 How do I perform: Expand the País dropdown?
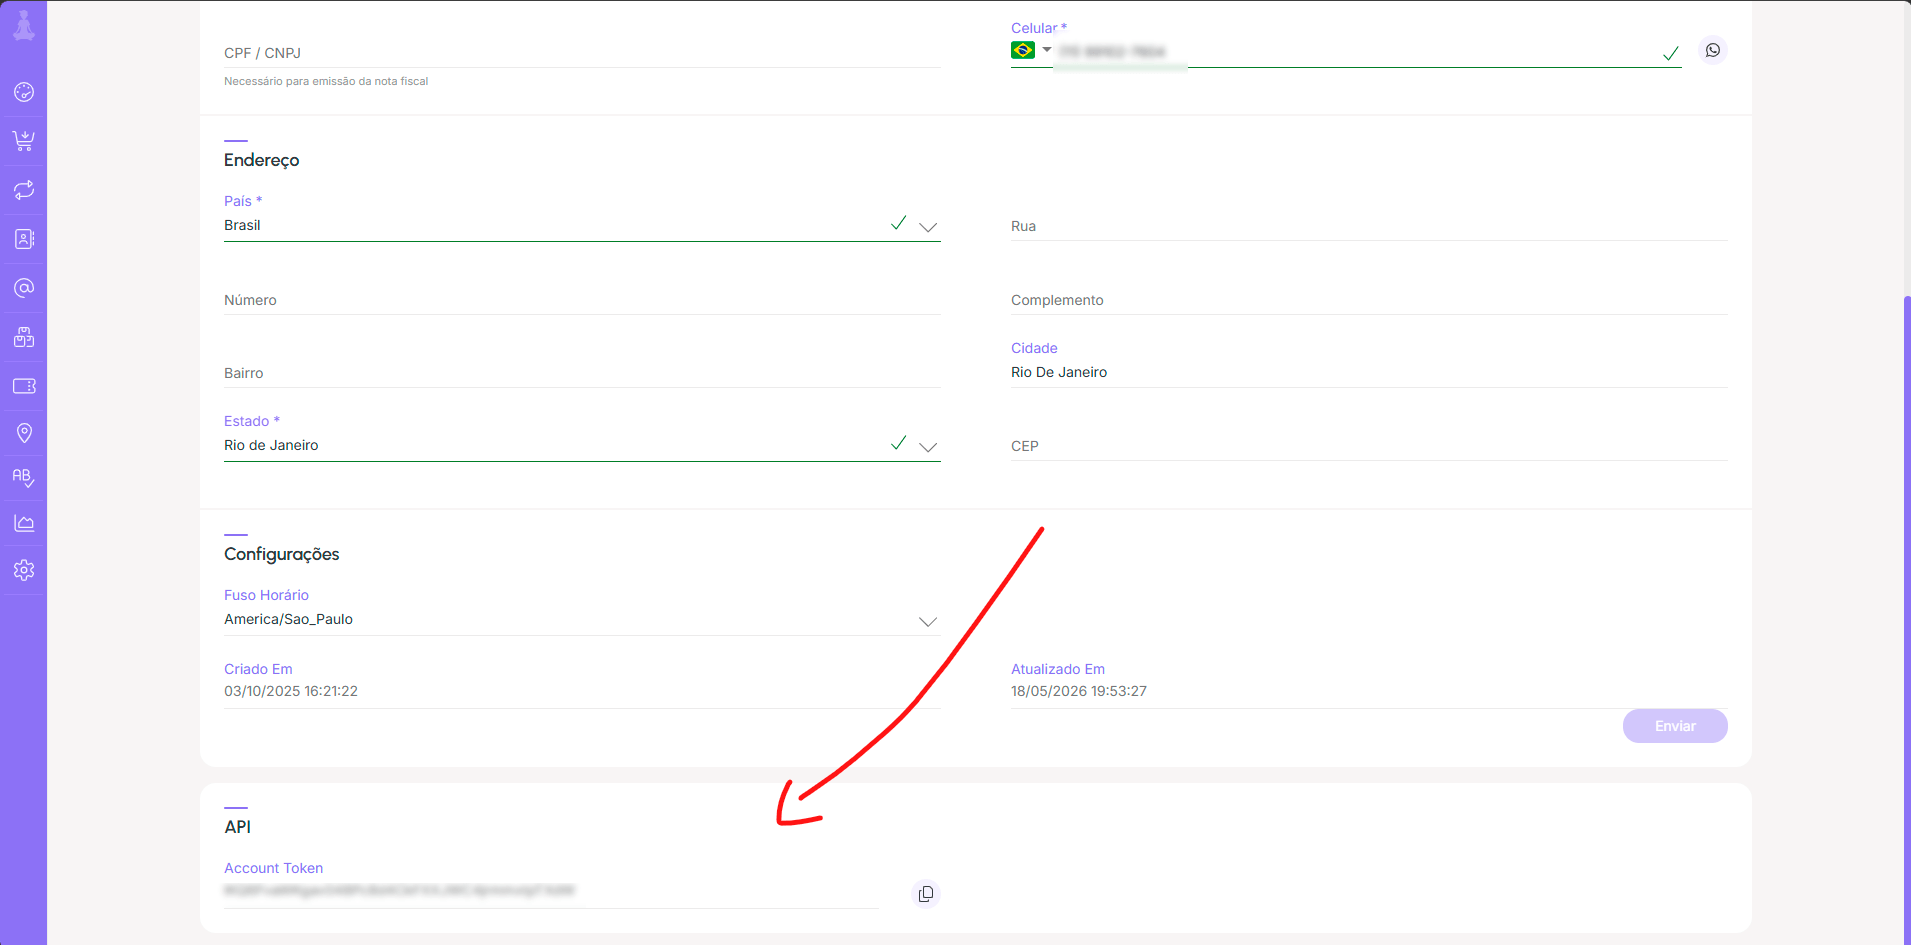click(x=928, y=227)
